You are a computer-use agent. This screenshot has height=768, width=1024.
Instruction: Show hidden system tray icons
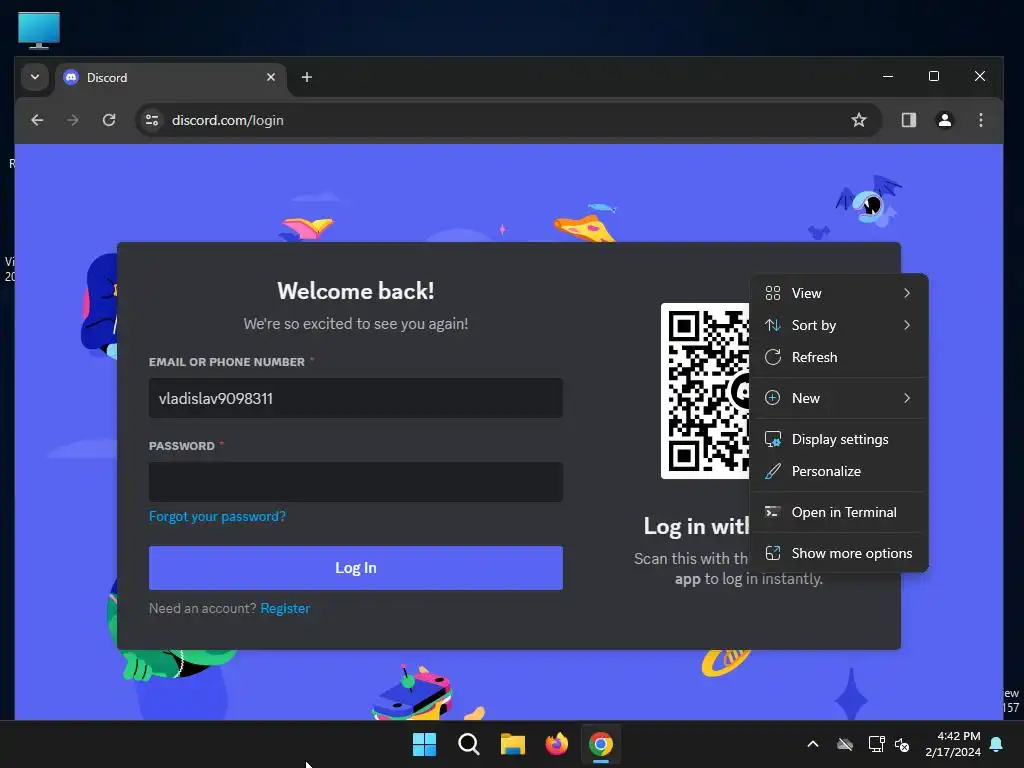click(x=813, y=744)
